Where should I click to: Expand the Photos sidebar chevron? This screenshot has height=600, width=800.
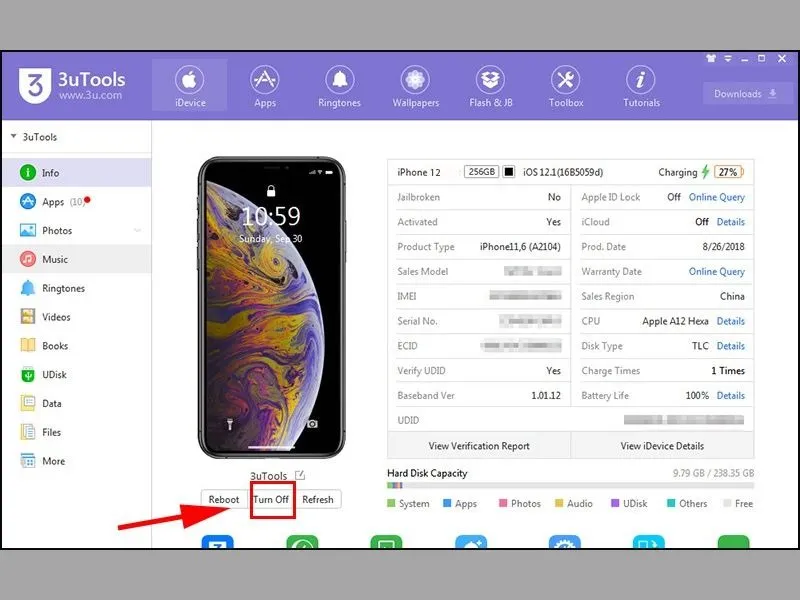[137, 230]
